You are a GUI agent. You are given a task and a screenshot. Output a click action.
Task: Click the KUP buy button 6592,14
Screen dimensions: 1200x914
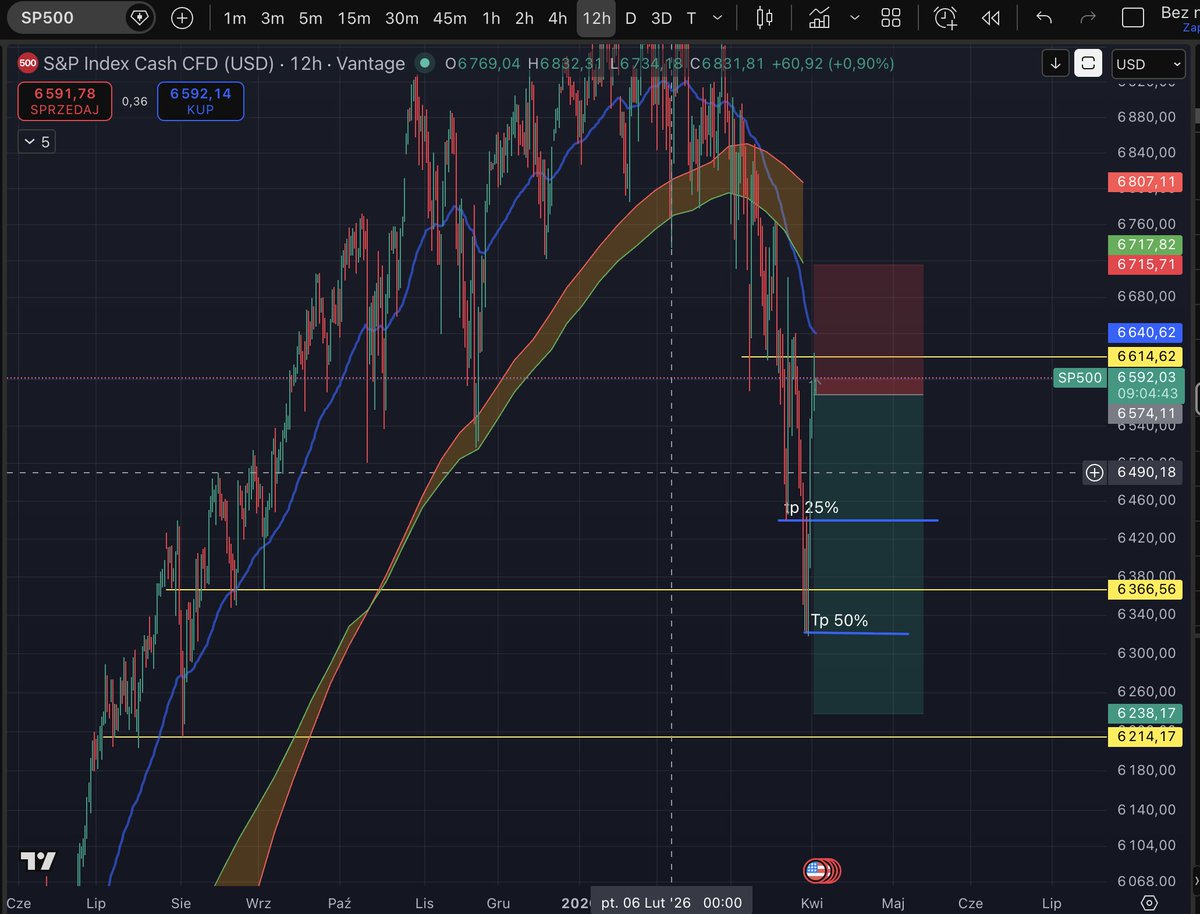pos(200,101)
